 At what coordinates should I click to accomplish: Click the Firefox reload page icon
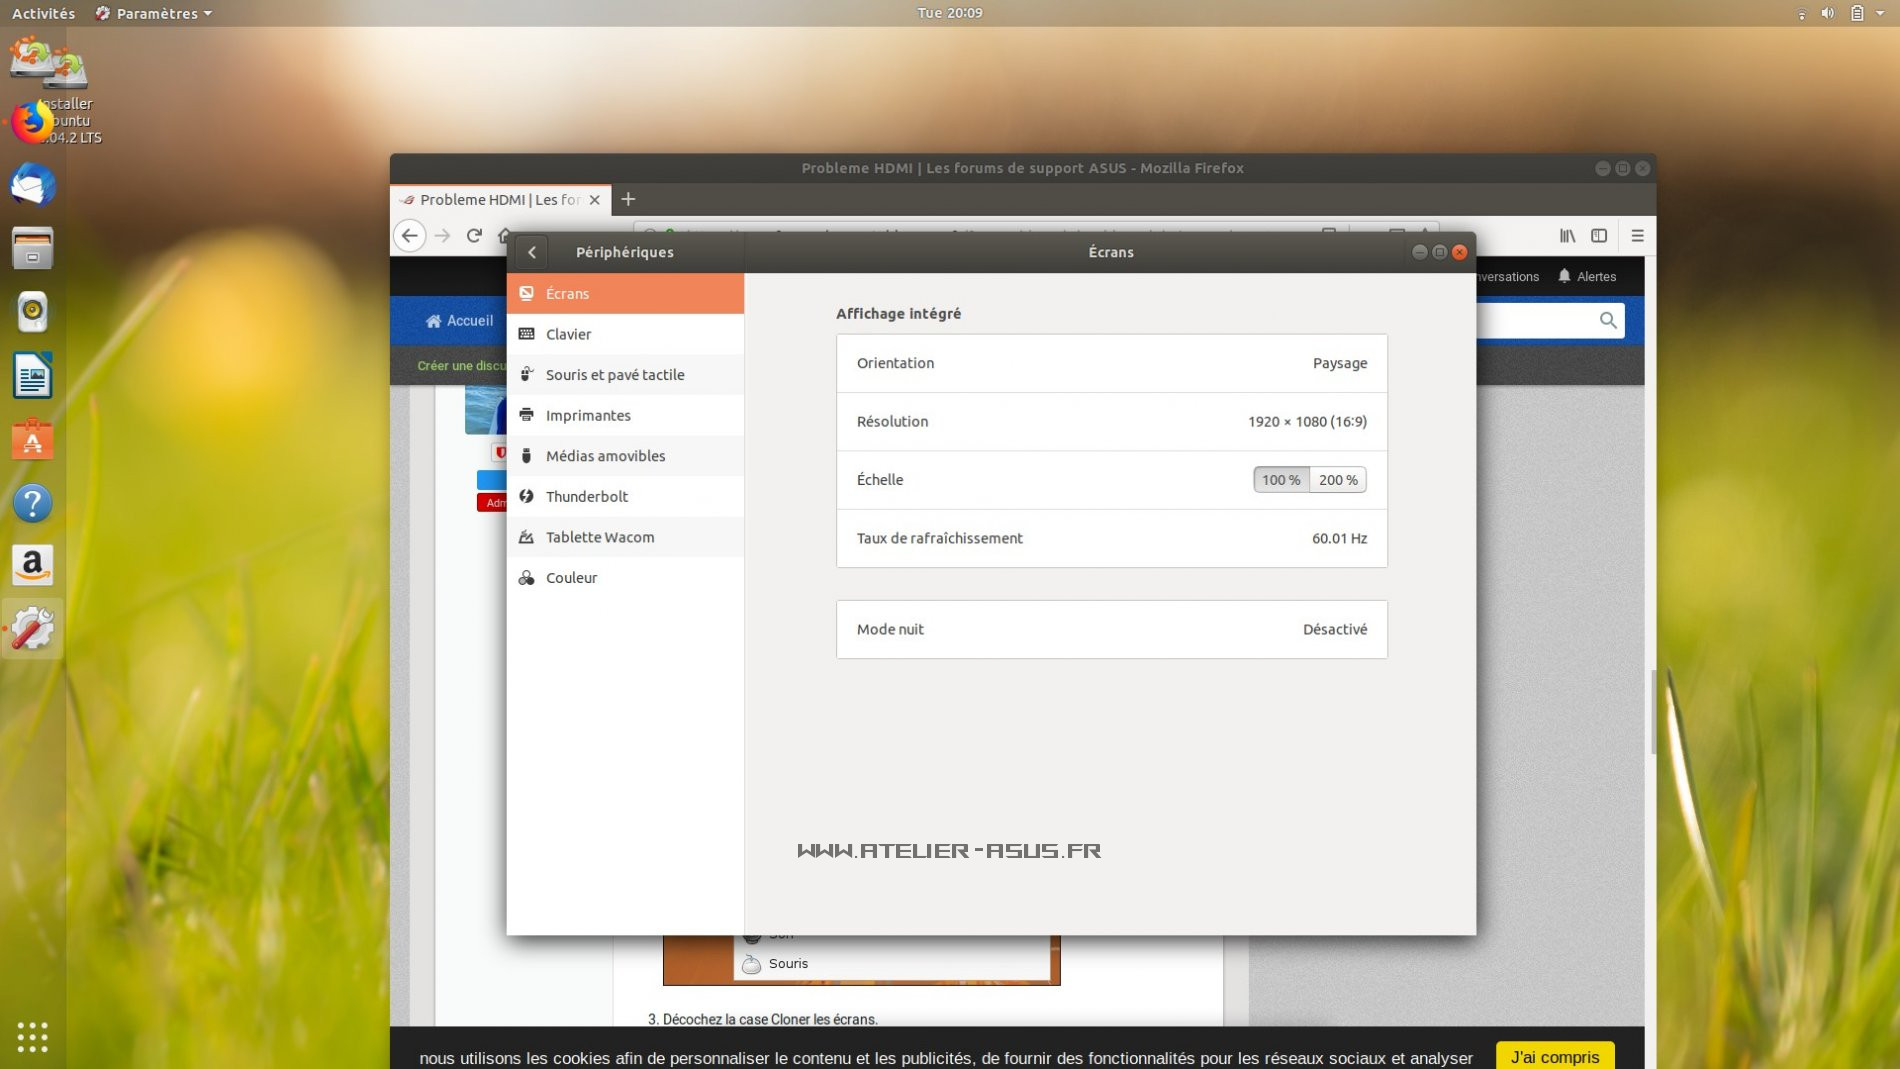474,236
